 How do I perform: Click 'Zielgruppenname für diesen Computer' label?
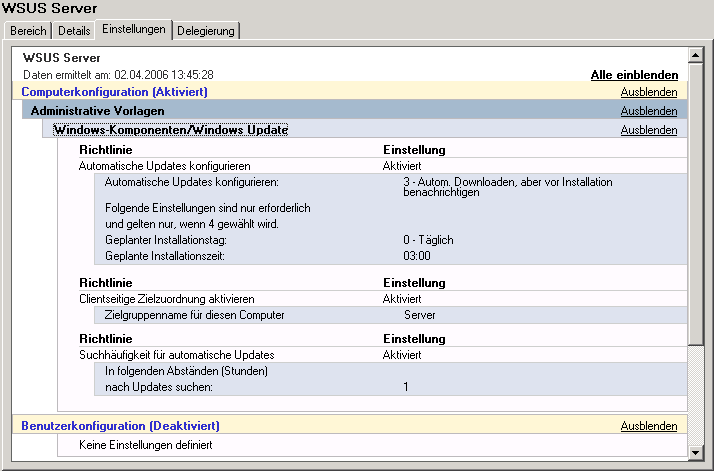coord(194,315)
